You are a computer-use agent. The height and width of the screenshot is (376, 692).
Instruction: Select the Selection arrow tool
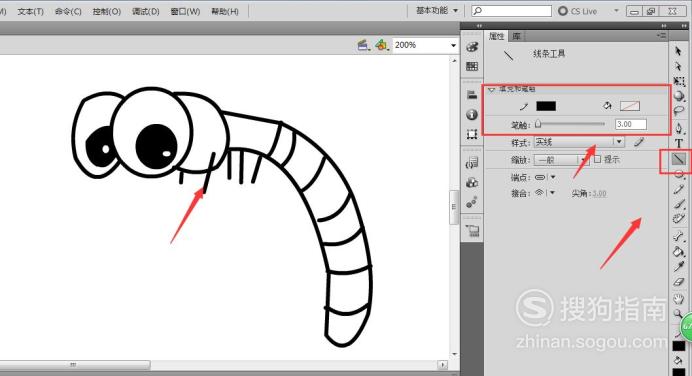678,51
